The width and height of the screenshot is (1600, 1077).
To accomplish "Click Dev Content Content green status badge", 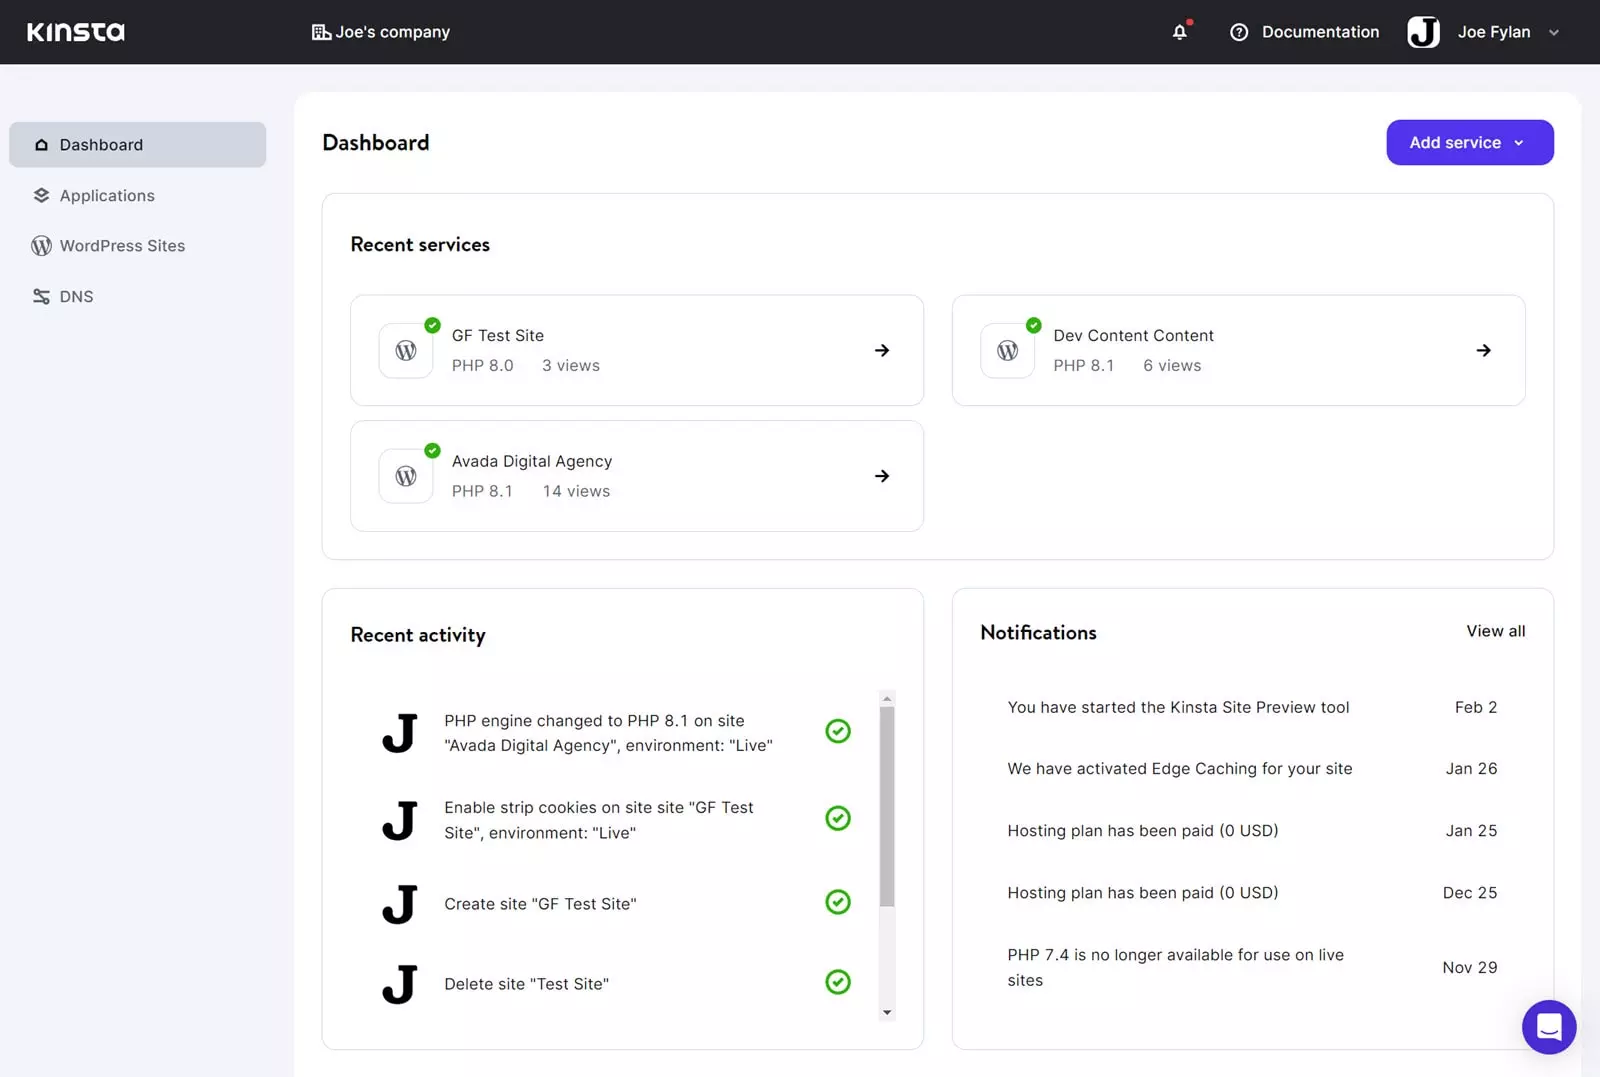I will [1034, 325].
